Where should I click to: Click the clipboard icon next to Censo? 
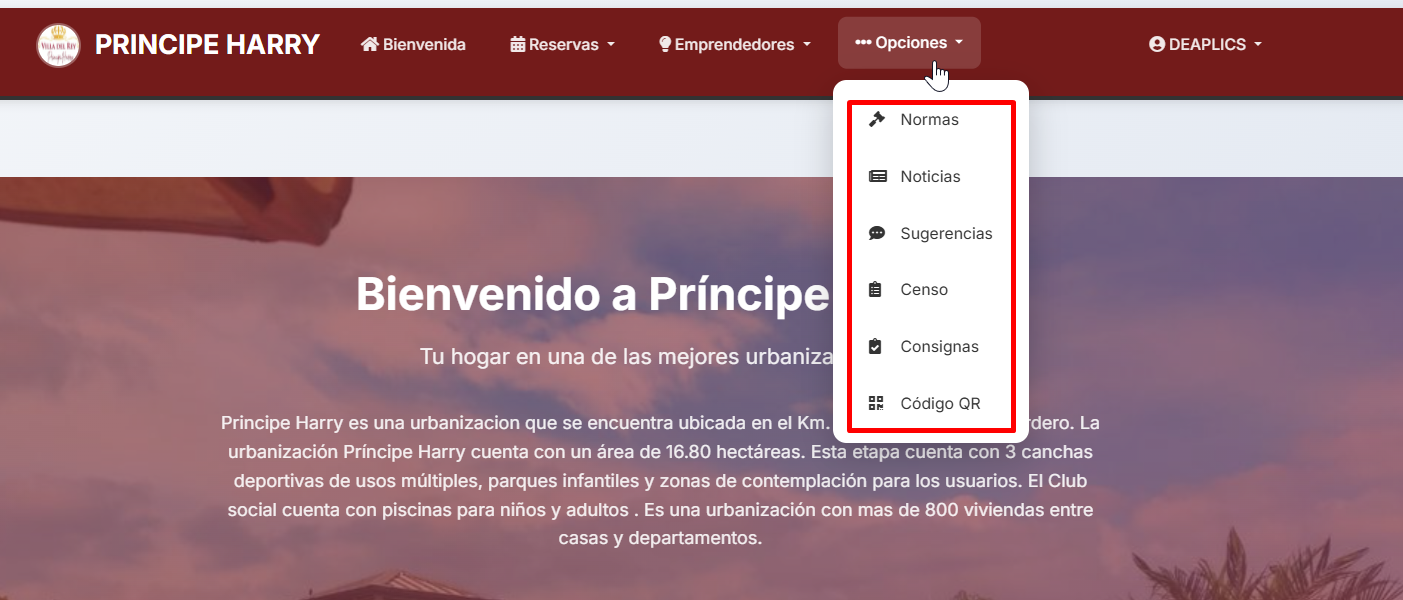(876, 289)
